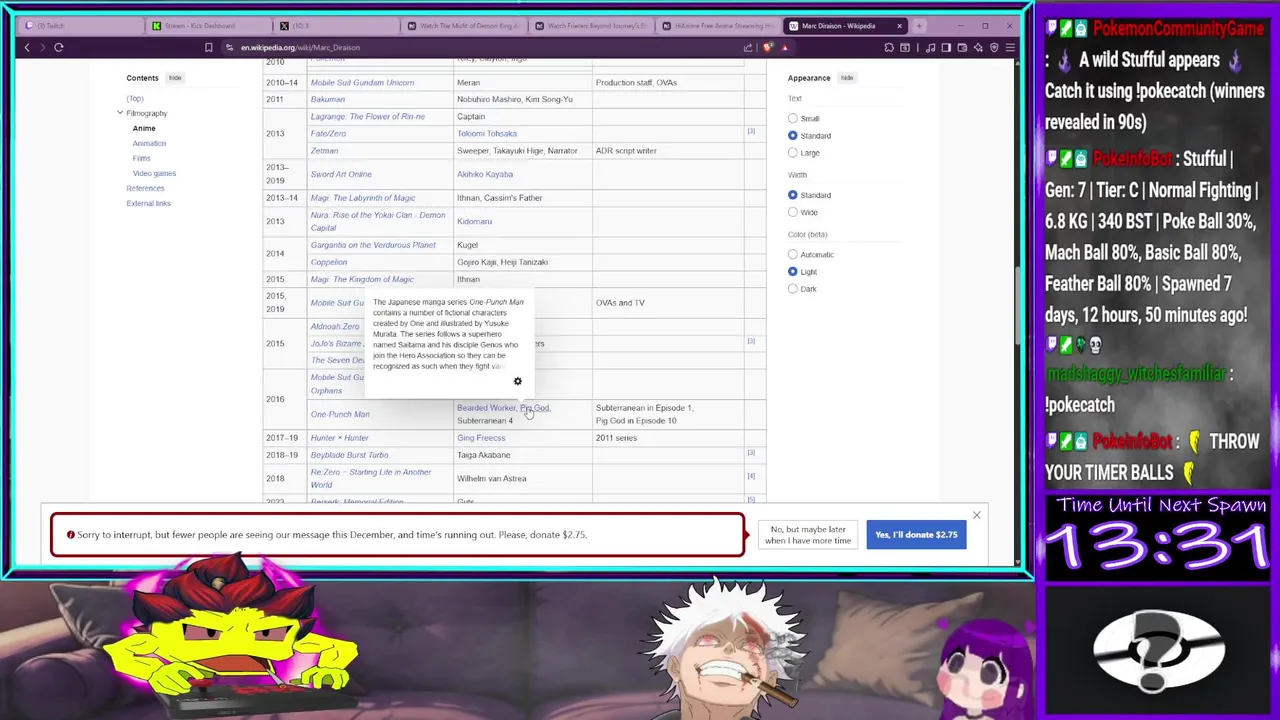
Task: Select Standard width option
Action: pos(793,195)
